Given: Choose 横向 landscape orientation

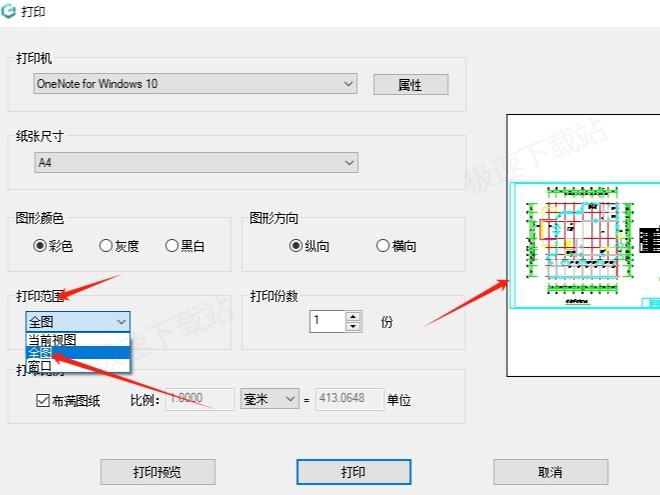Looking at the screenshot, I should pos(383,245).
